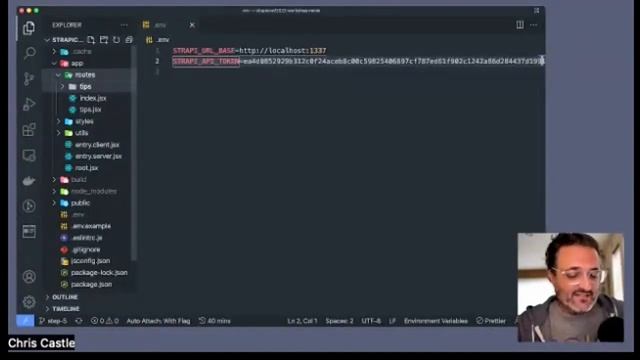Click the remote window status bar icon

click(x=25, y=321)
